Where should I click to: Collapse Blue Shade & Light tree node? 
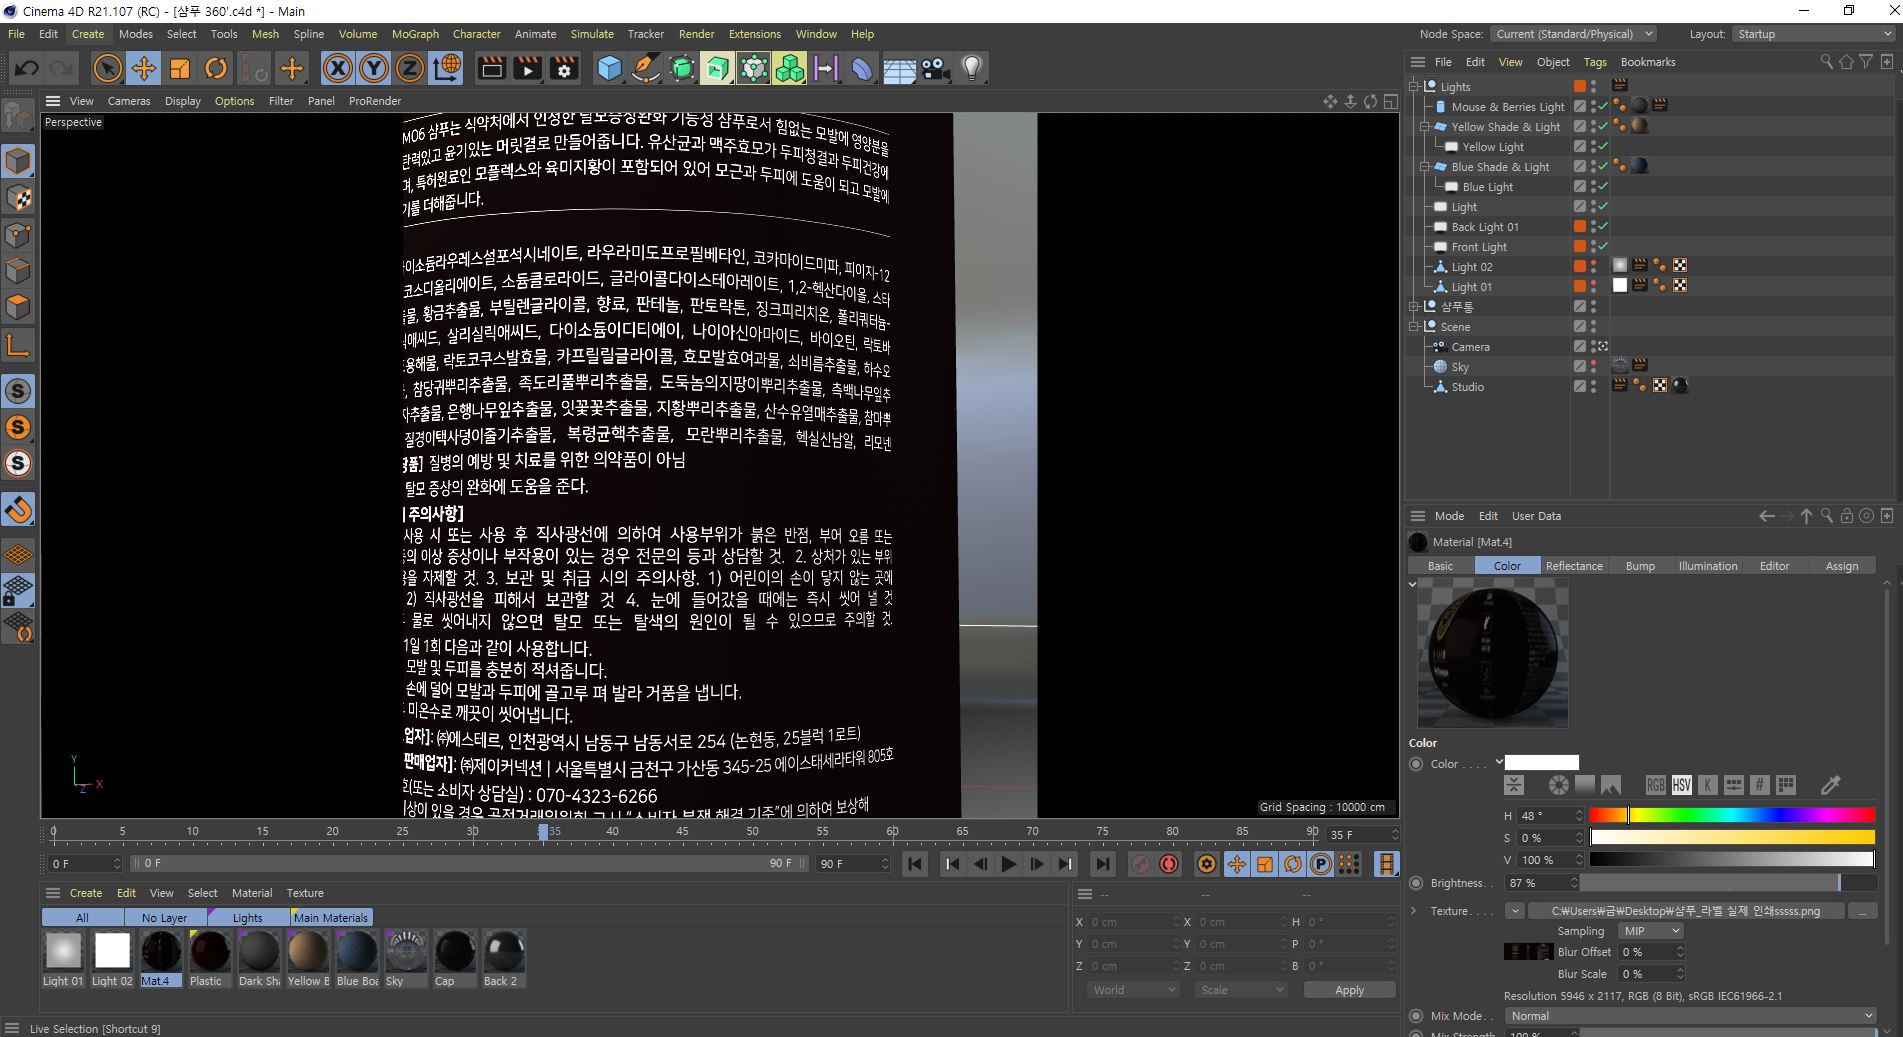1426,167
